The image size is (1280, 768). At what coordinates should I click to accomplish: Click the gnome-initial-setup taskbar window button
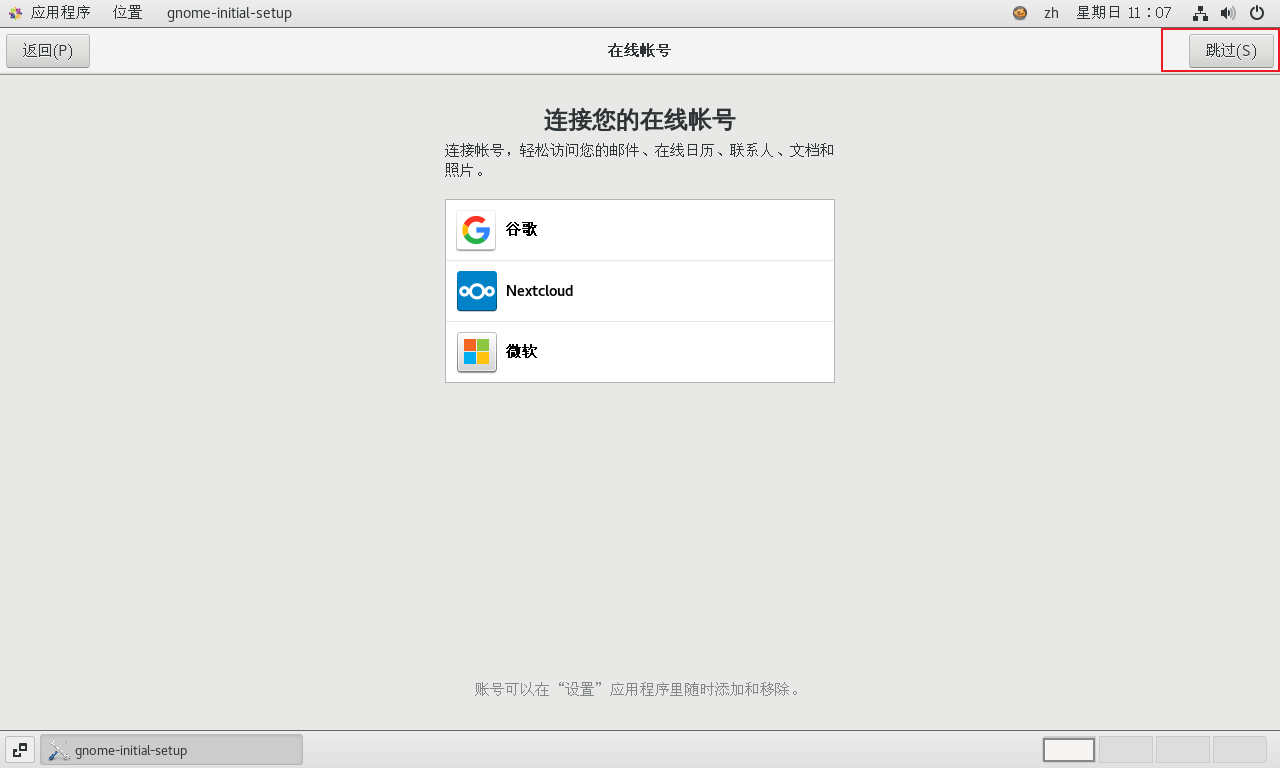(171, 750)
